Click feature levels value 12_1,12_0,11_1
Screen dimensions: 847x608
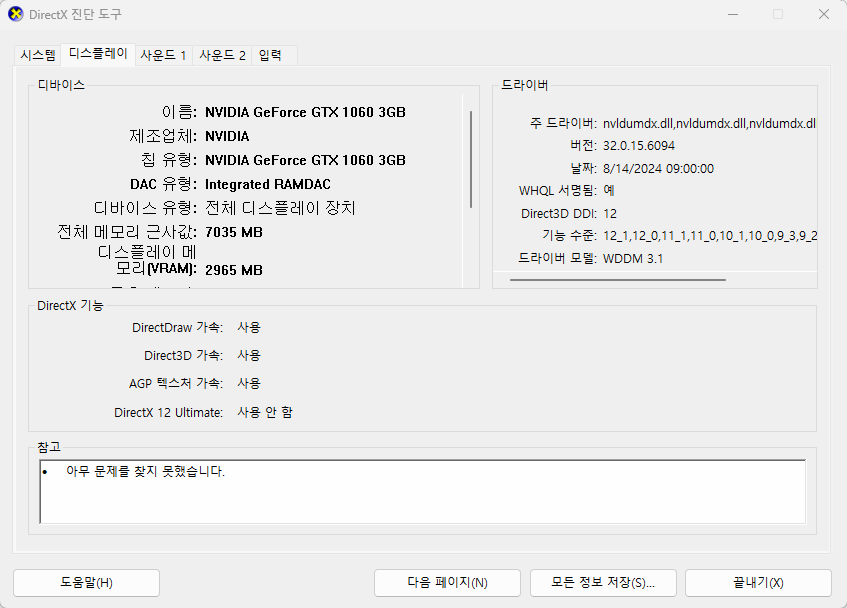(x=710, y=236)
